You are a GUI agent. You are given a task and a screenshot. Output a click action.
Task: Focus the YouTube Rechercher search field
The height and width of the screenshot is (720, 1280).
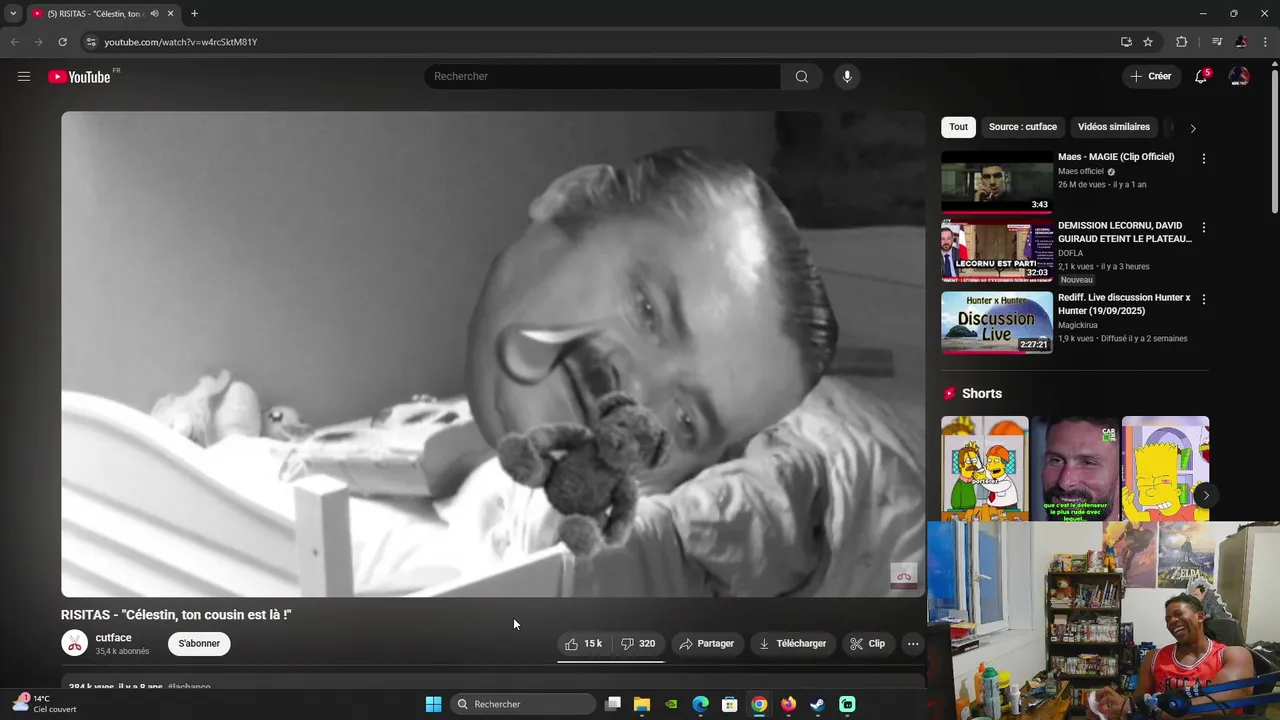[x=602, y=76]
